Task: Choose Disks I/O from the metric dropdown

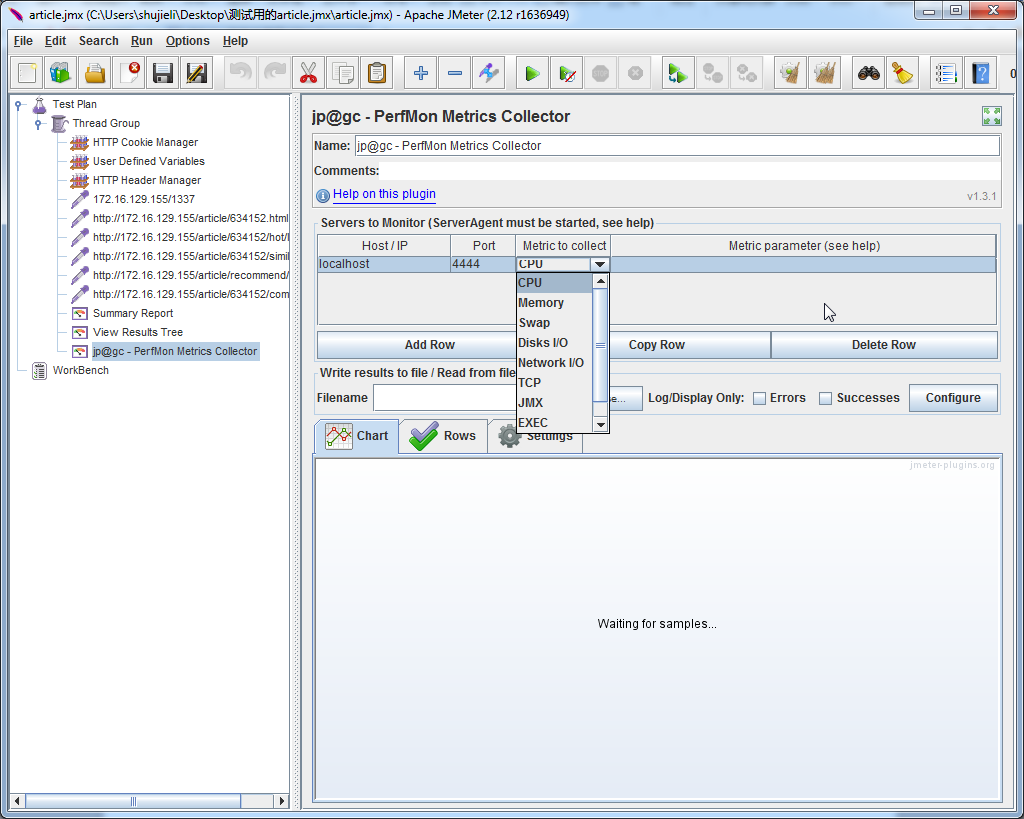Action: pyautogui.click(x=554, y=343)
